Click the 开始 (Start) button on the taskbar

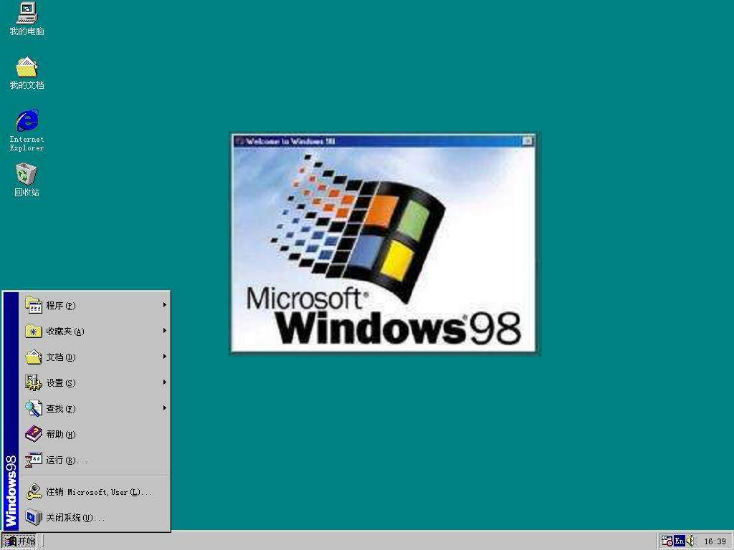click(x=20, y=541)
